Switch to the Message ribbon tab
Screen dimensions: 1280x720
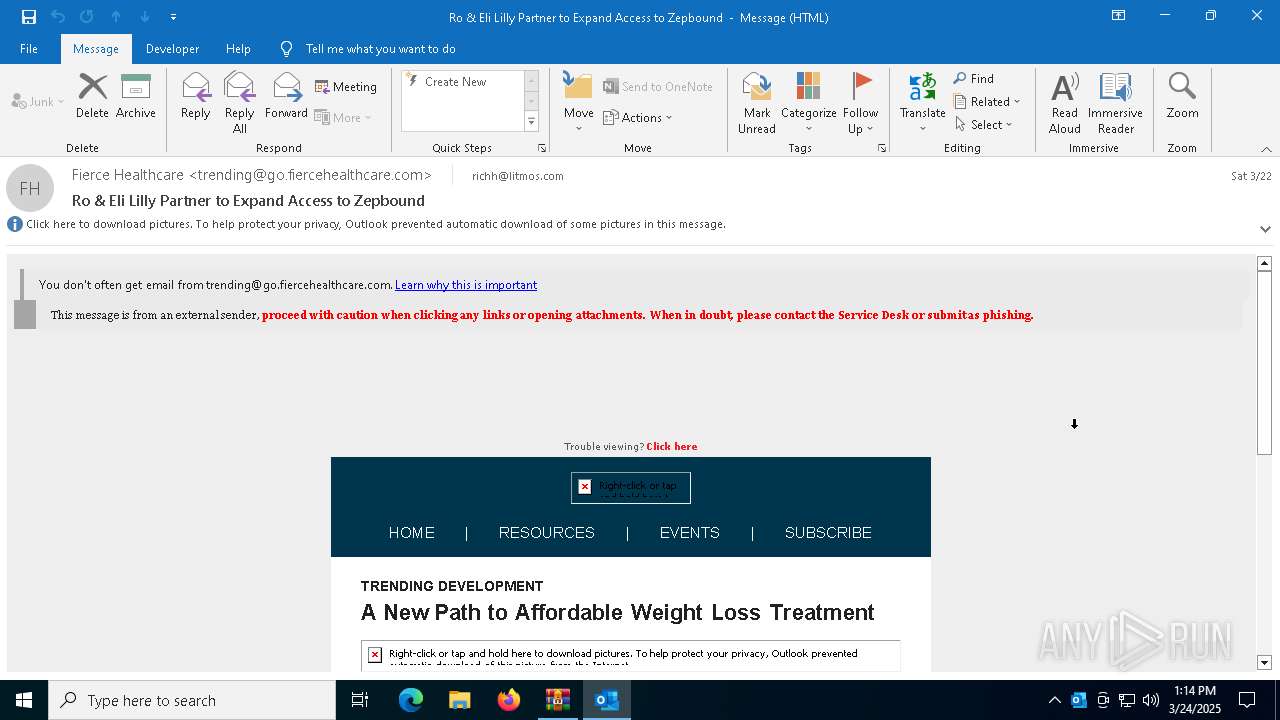coord(96,49)
